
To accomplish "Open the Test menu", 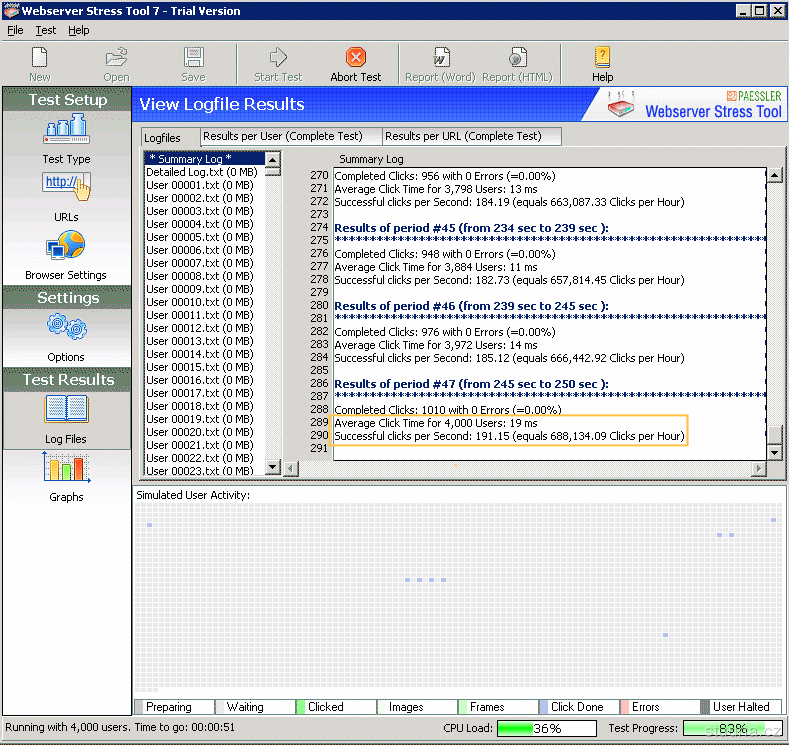I will (46, 30).
